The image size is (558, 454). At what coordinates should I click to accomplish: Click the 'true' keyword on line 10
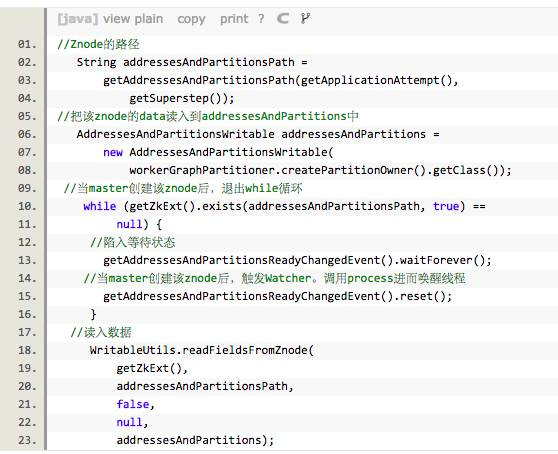coord(446,206)
